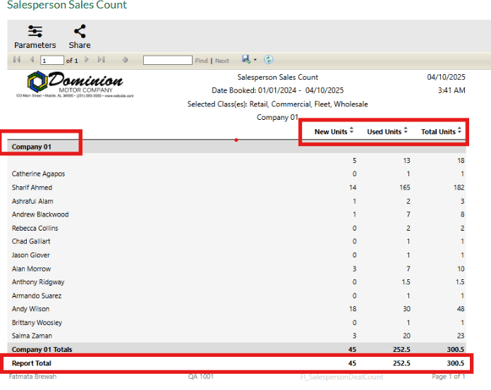Click the export disk icon
491x390 pixels.
tap(246, 59)
